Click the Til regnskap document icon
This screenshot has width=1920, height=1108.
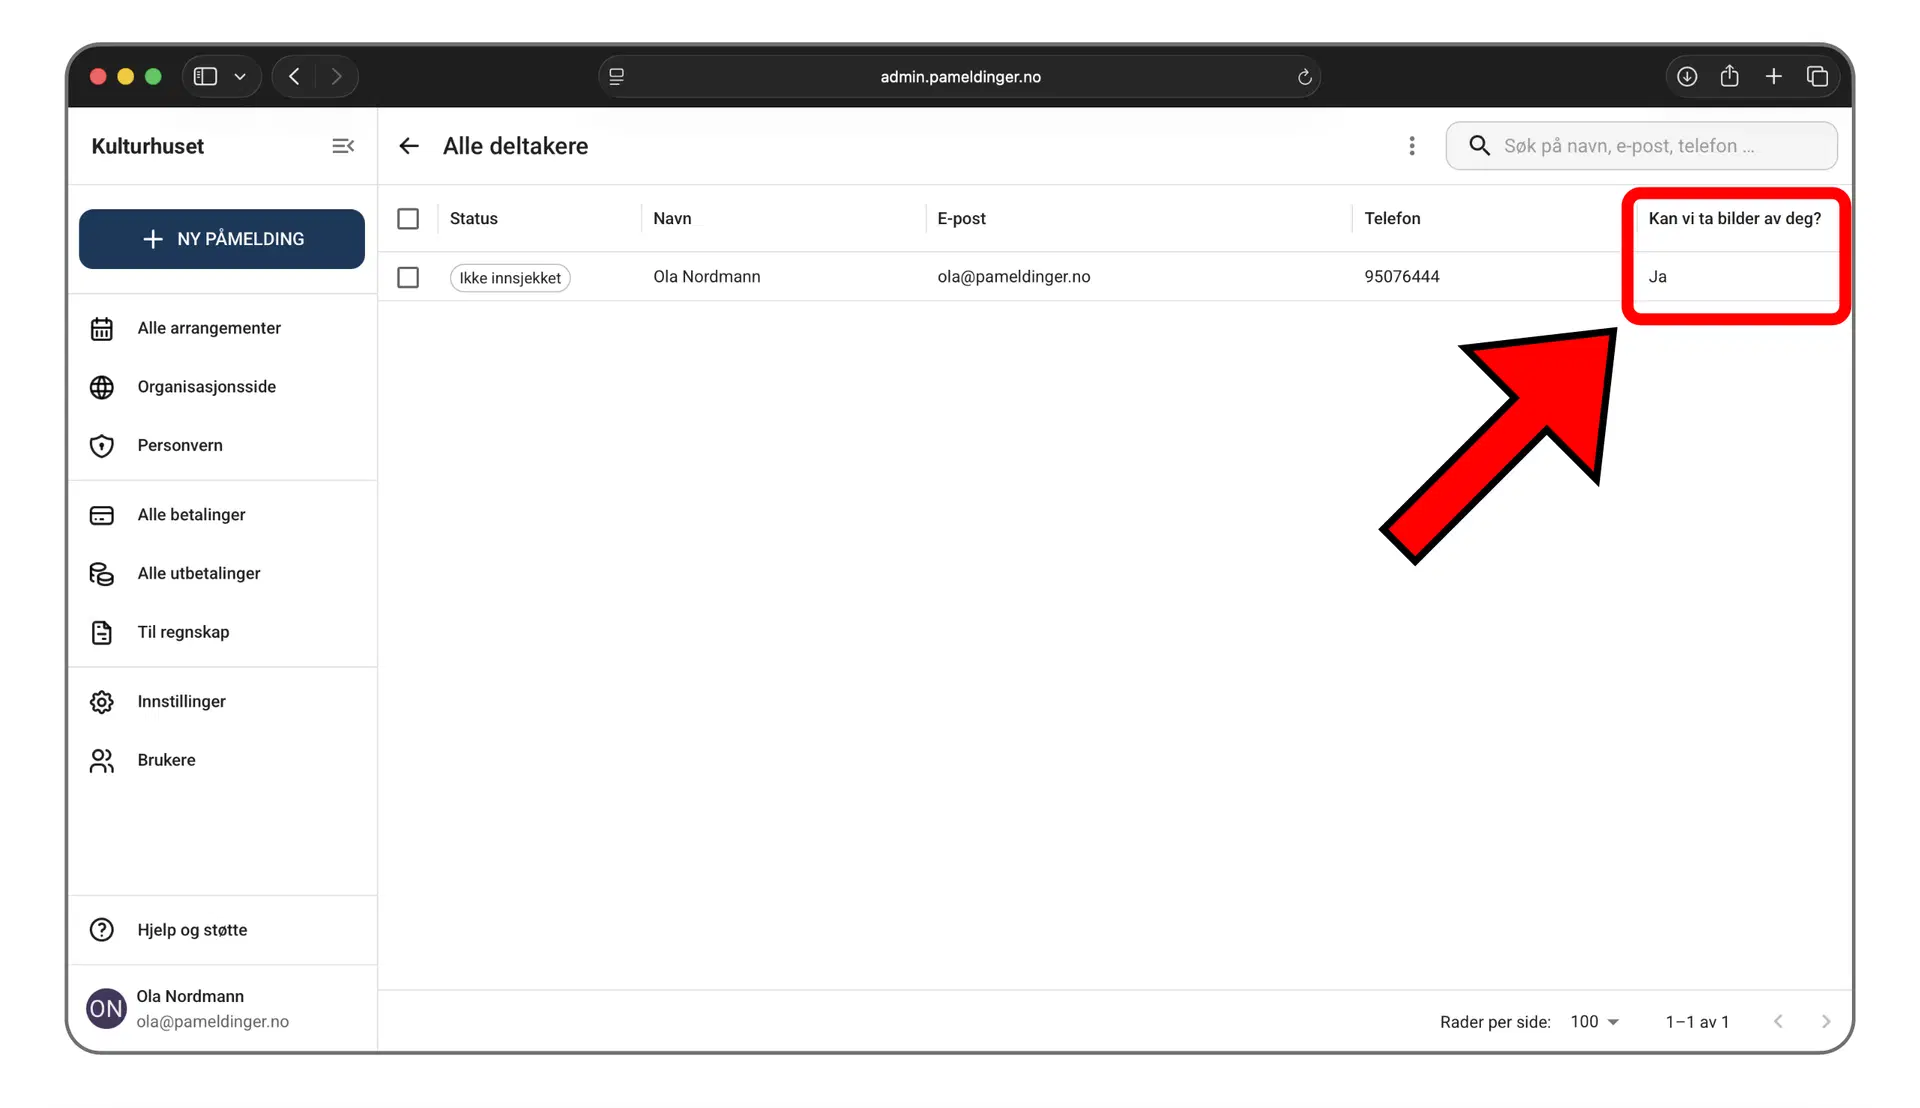[102, 633]
